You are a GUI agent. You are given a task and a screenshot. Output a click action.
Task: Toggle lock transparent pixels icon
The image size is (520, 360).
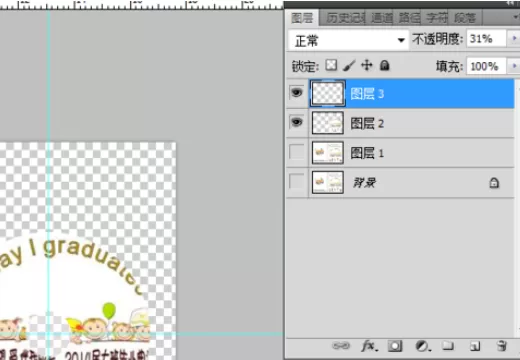[331, 65]
